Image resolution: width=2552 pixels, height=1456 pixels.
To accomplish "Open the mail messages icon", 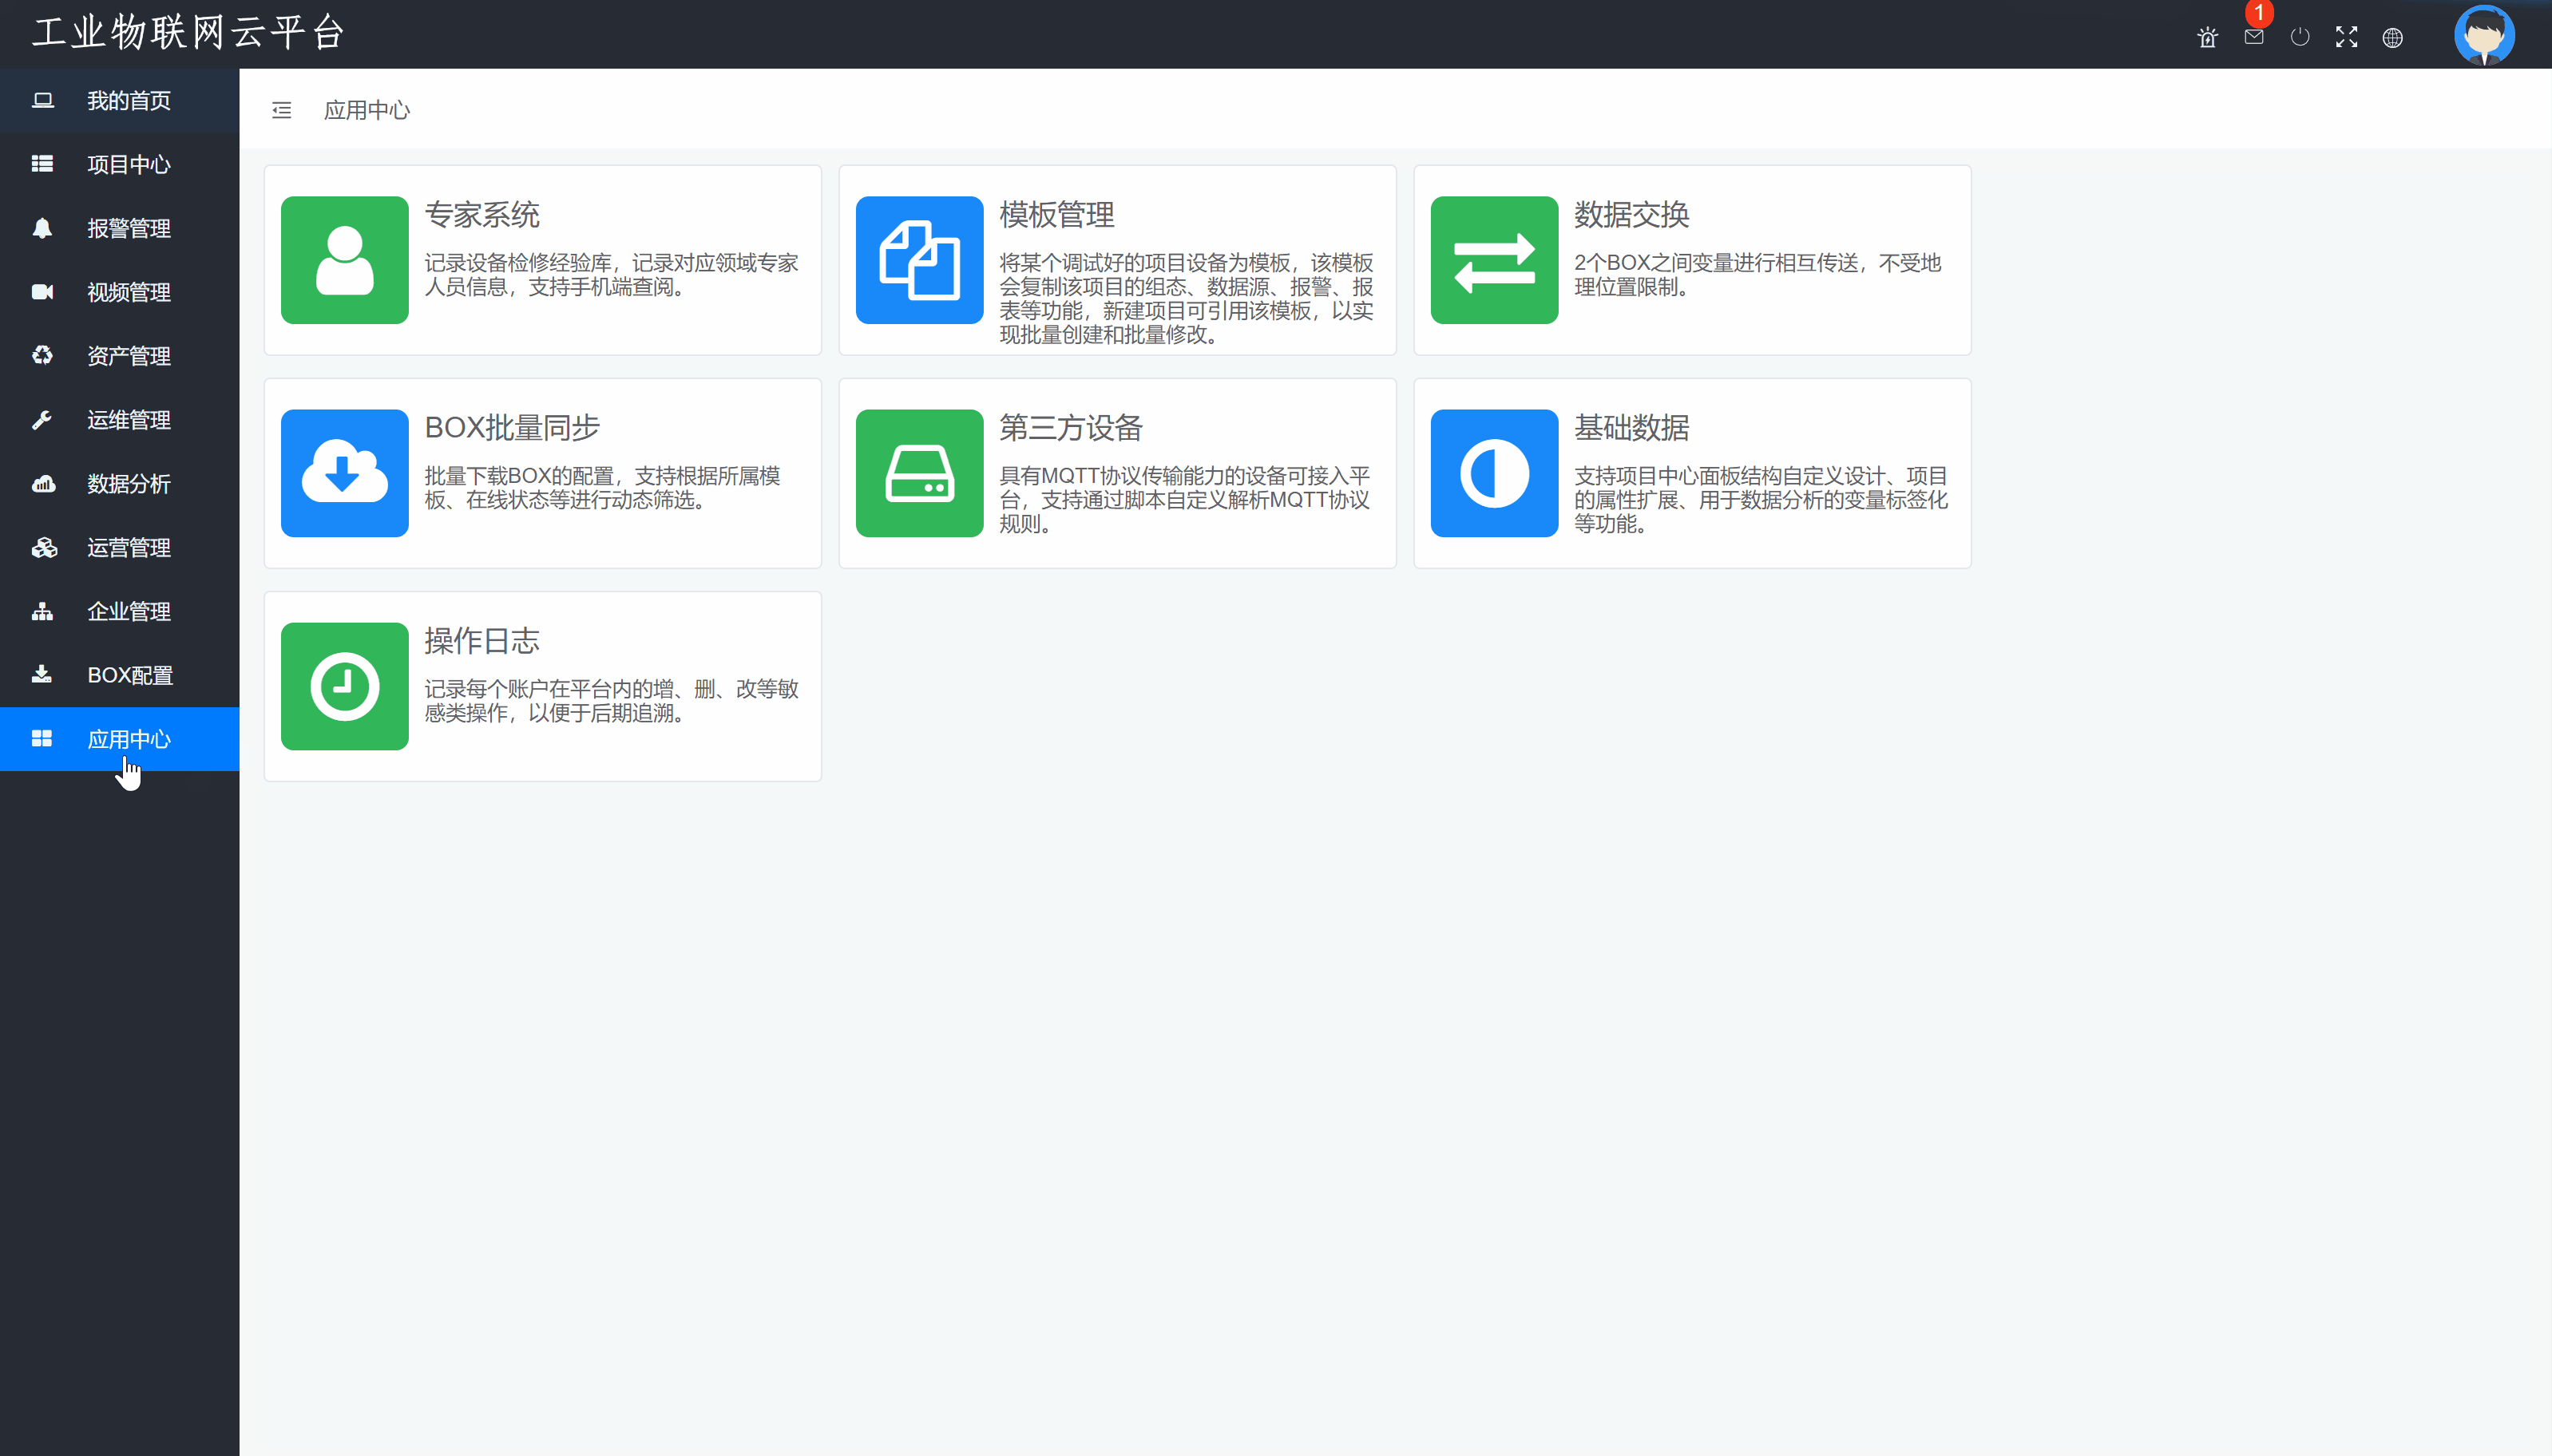I will (x=2253, y=38).
